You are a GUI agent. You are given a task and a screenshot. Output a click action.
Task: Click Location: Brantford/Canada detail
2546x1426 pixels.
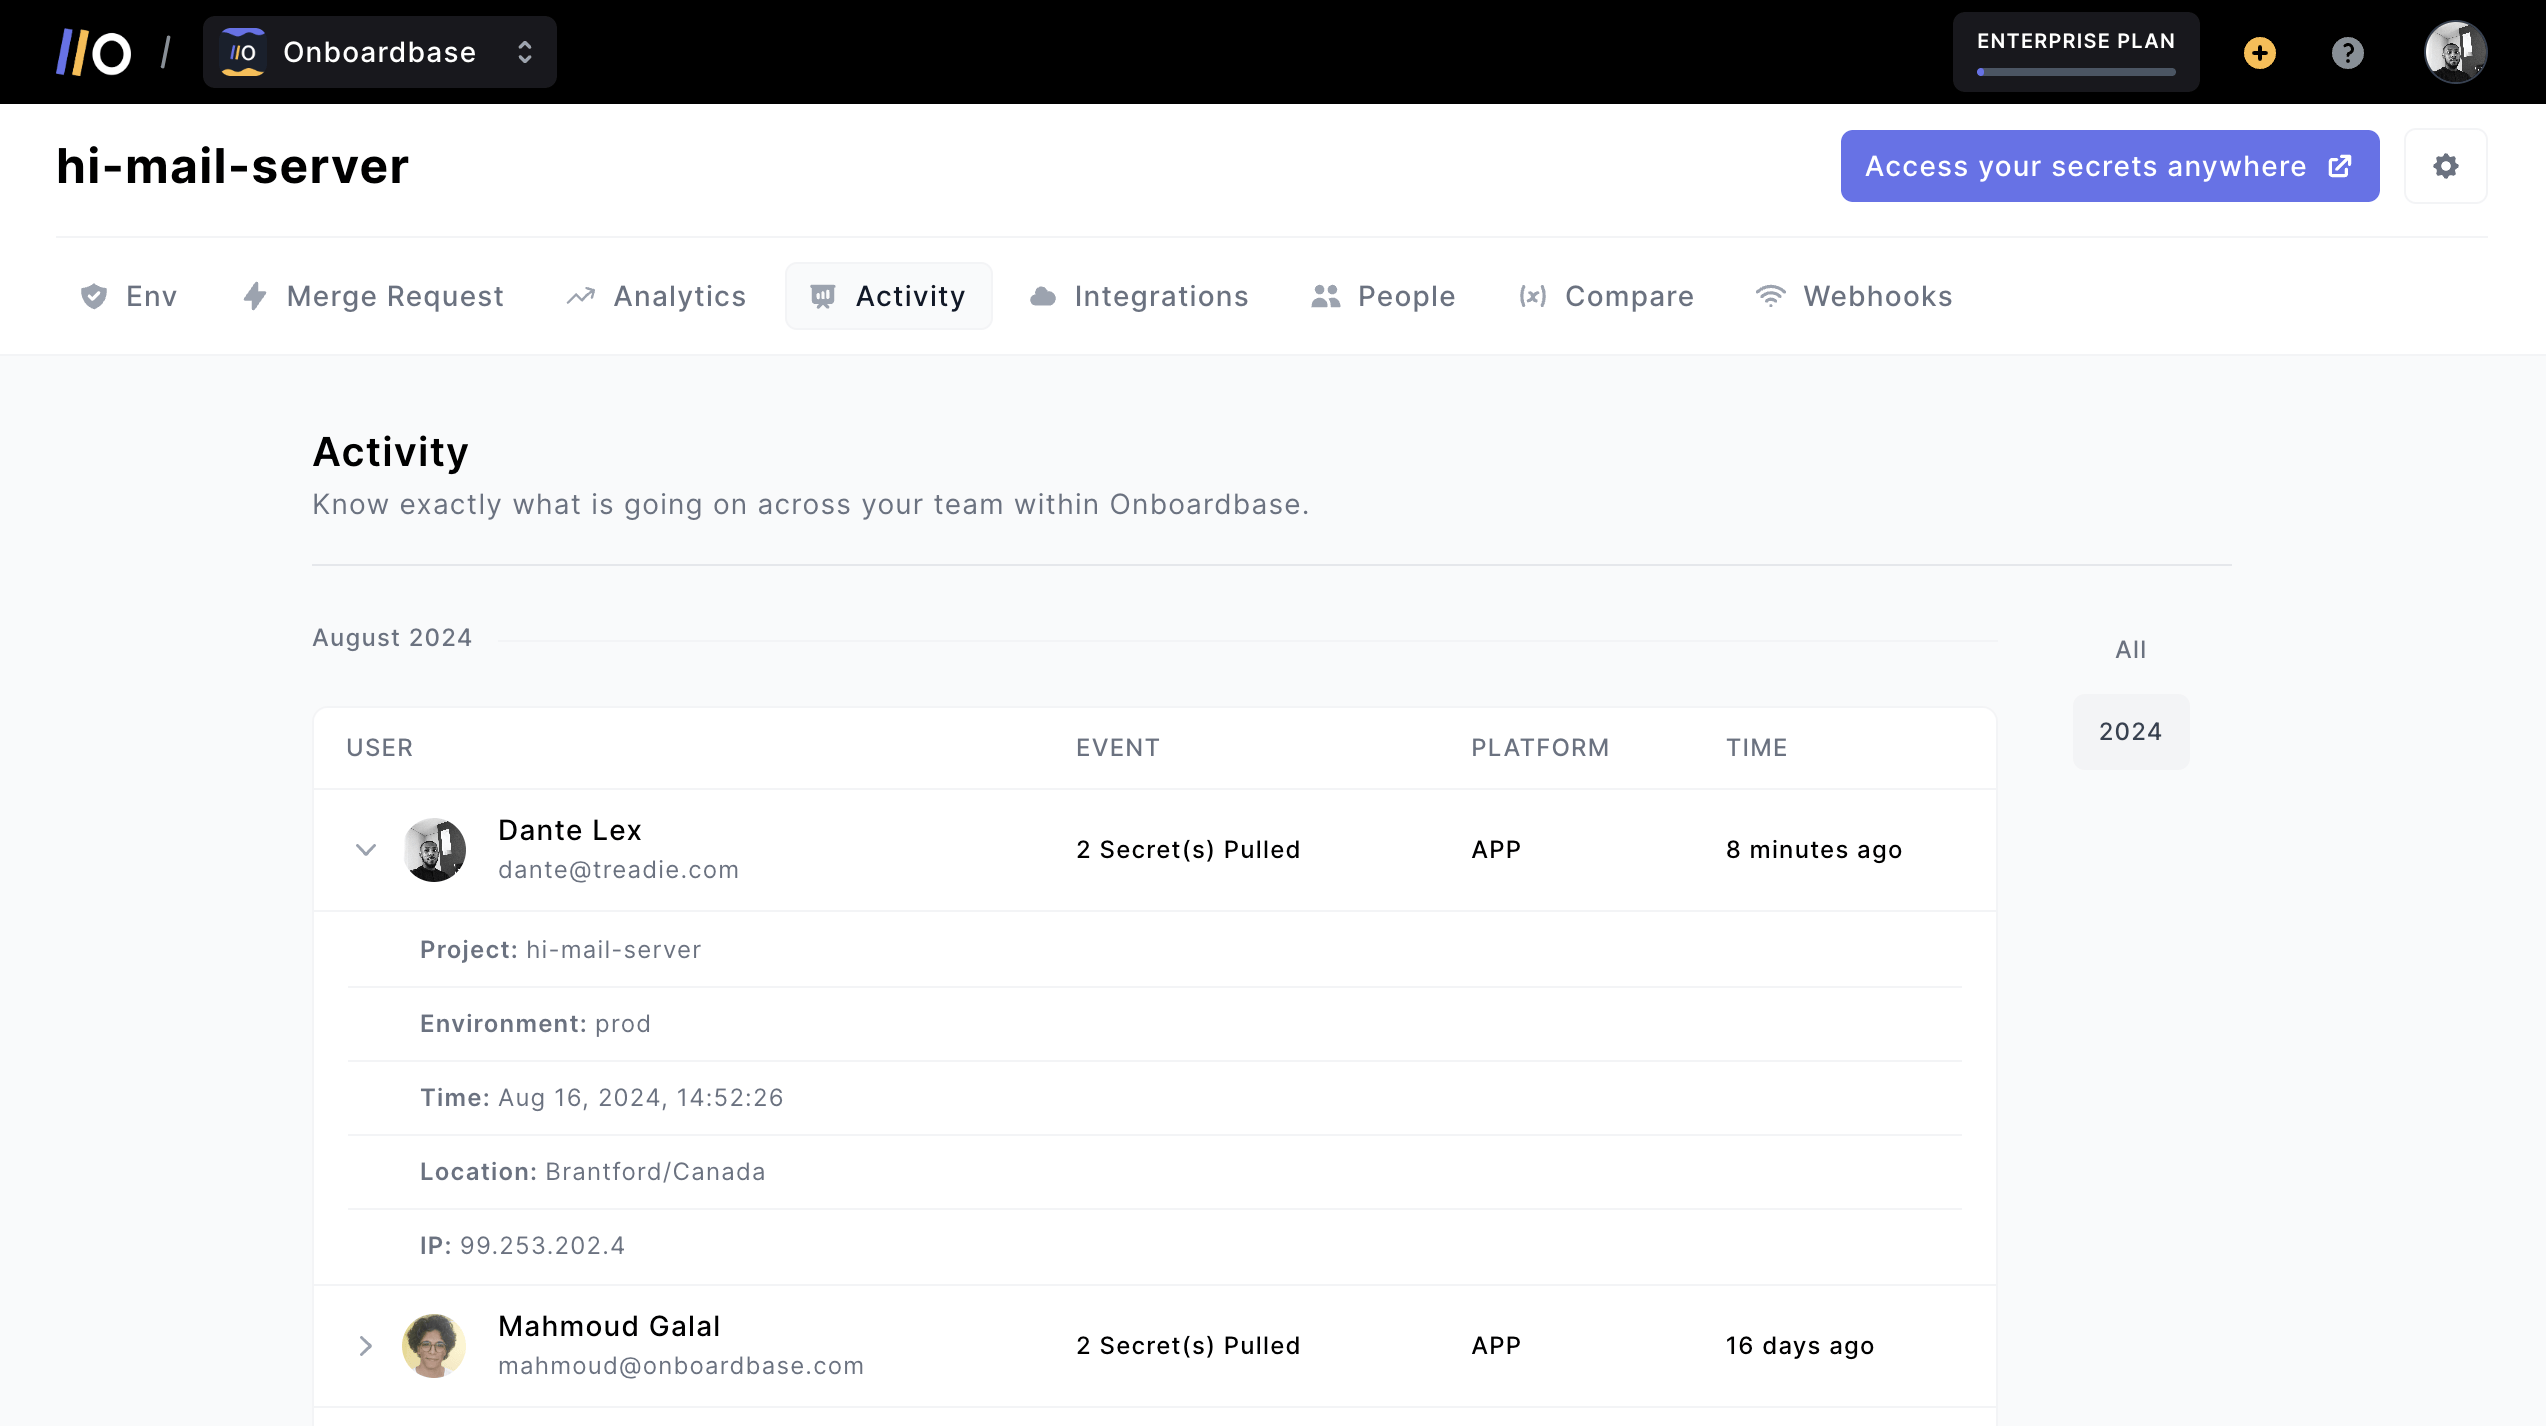point(593,1172)
